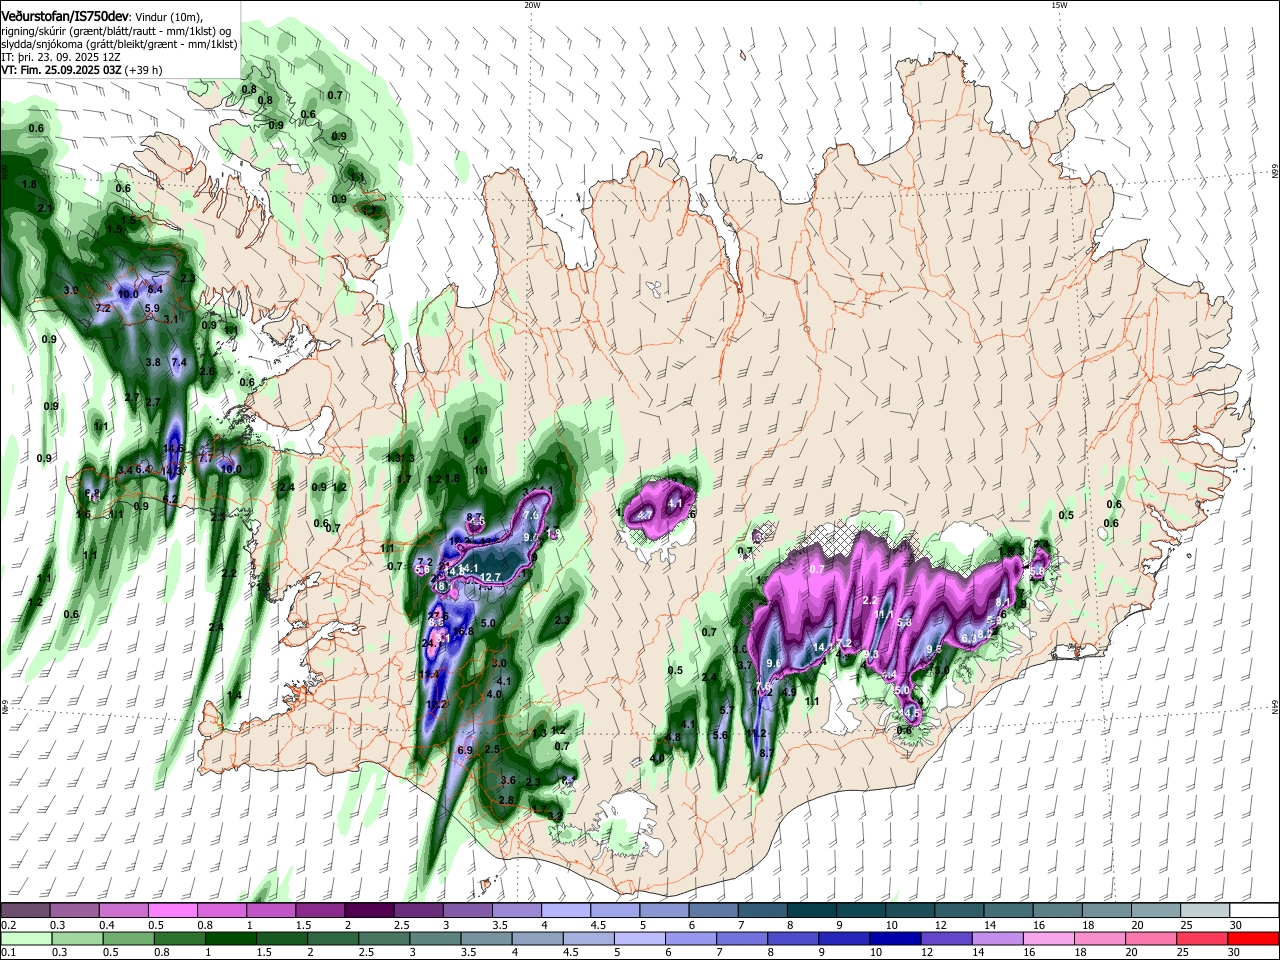The height and width of the screenshot is (960, 1280).
Task: Select the IT: þri. 23. 09. 2025 12Z line
Action: coord(61,57)
